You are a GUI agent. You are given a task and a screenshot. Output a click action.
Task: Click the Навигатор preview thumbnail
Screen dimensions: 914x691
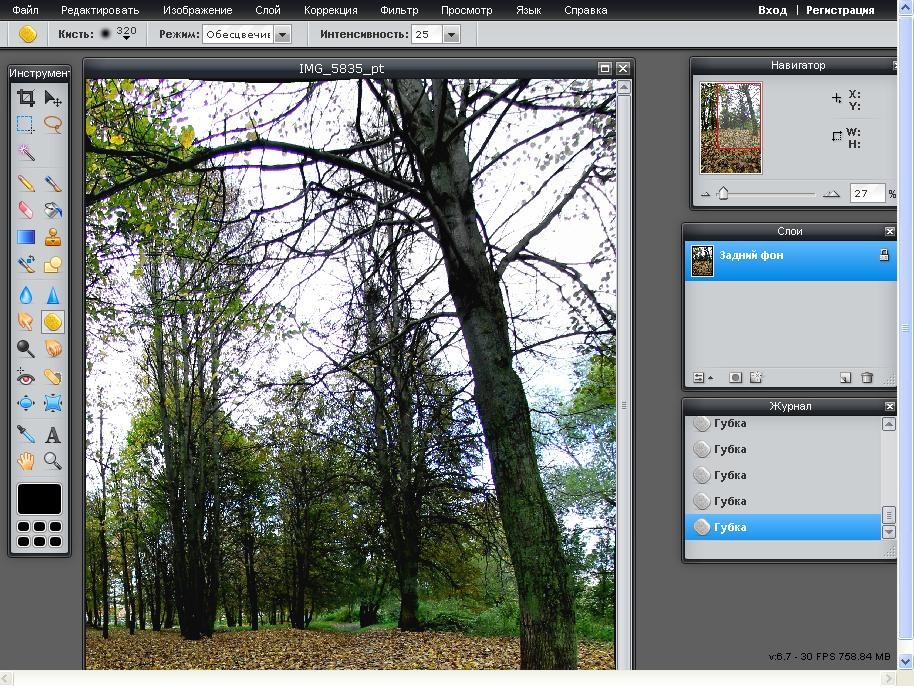(x=731, y=128)
